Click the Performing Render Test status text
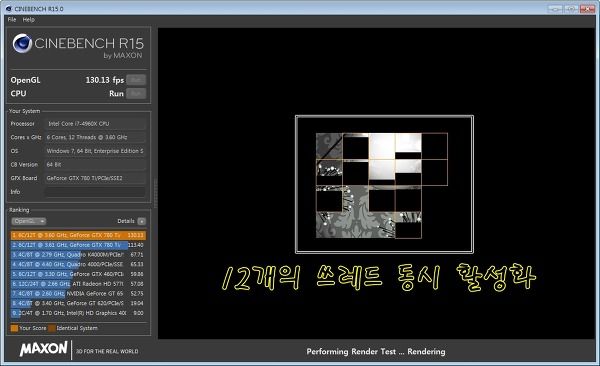The width and height of the screenshot is (600, 366). pos(376,351)
